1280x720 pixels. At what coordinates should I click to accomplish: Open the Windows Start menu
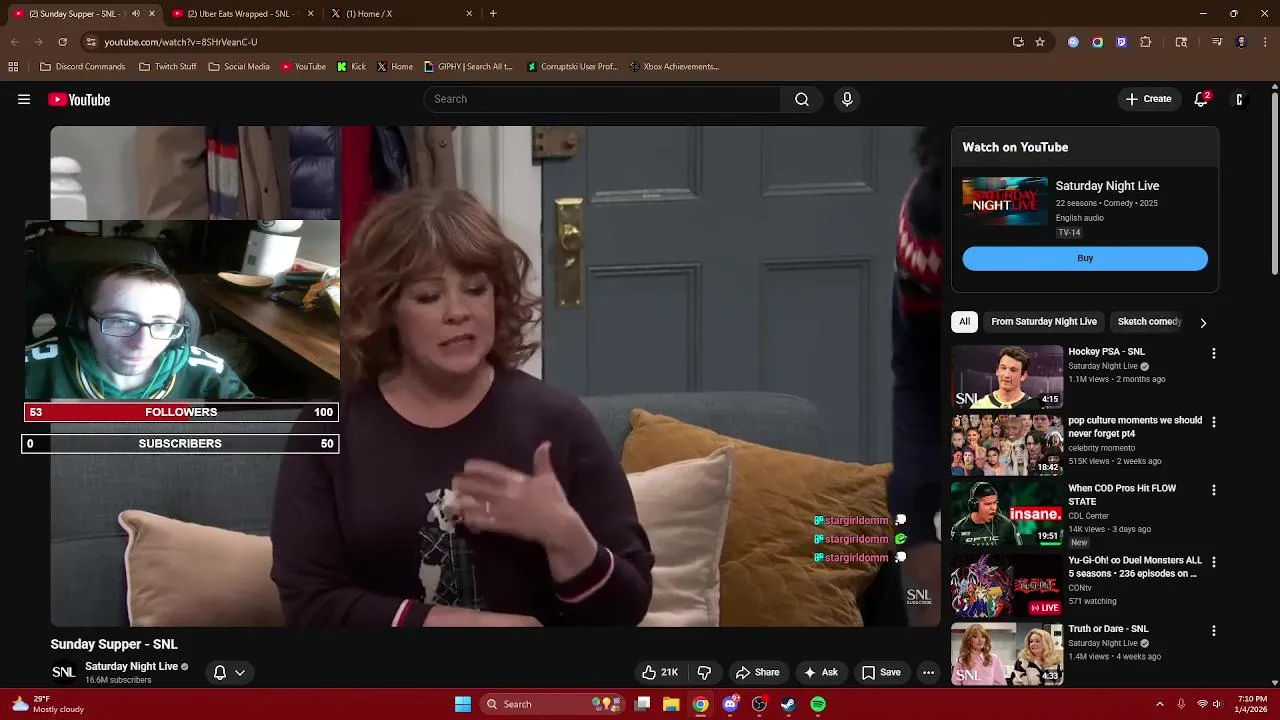463,704
